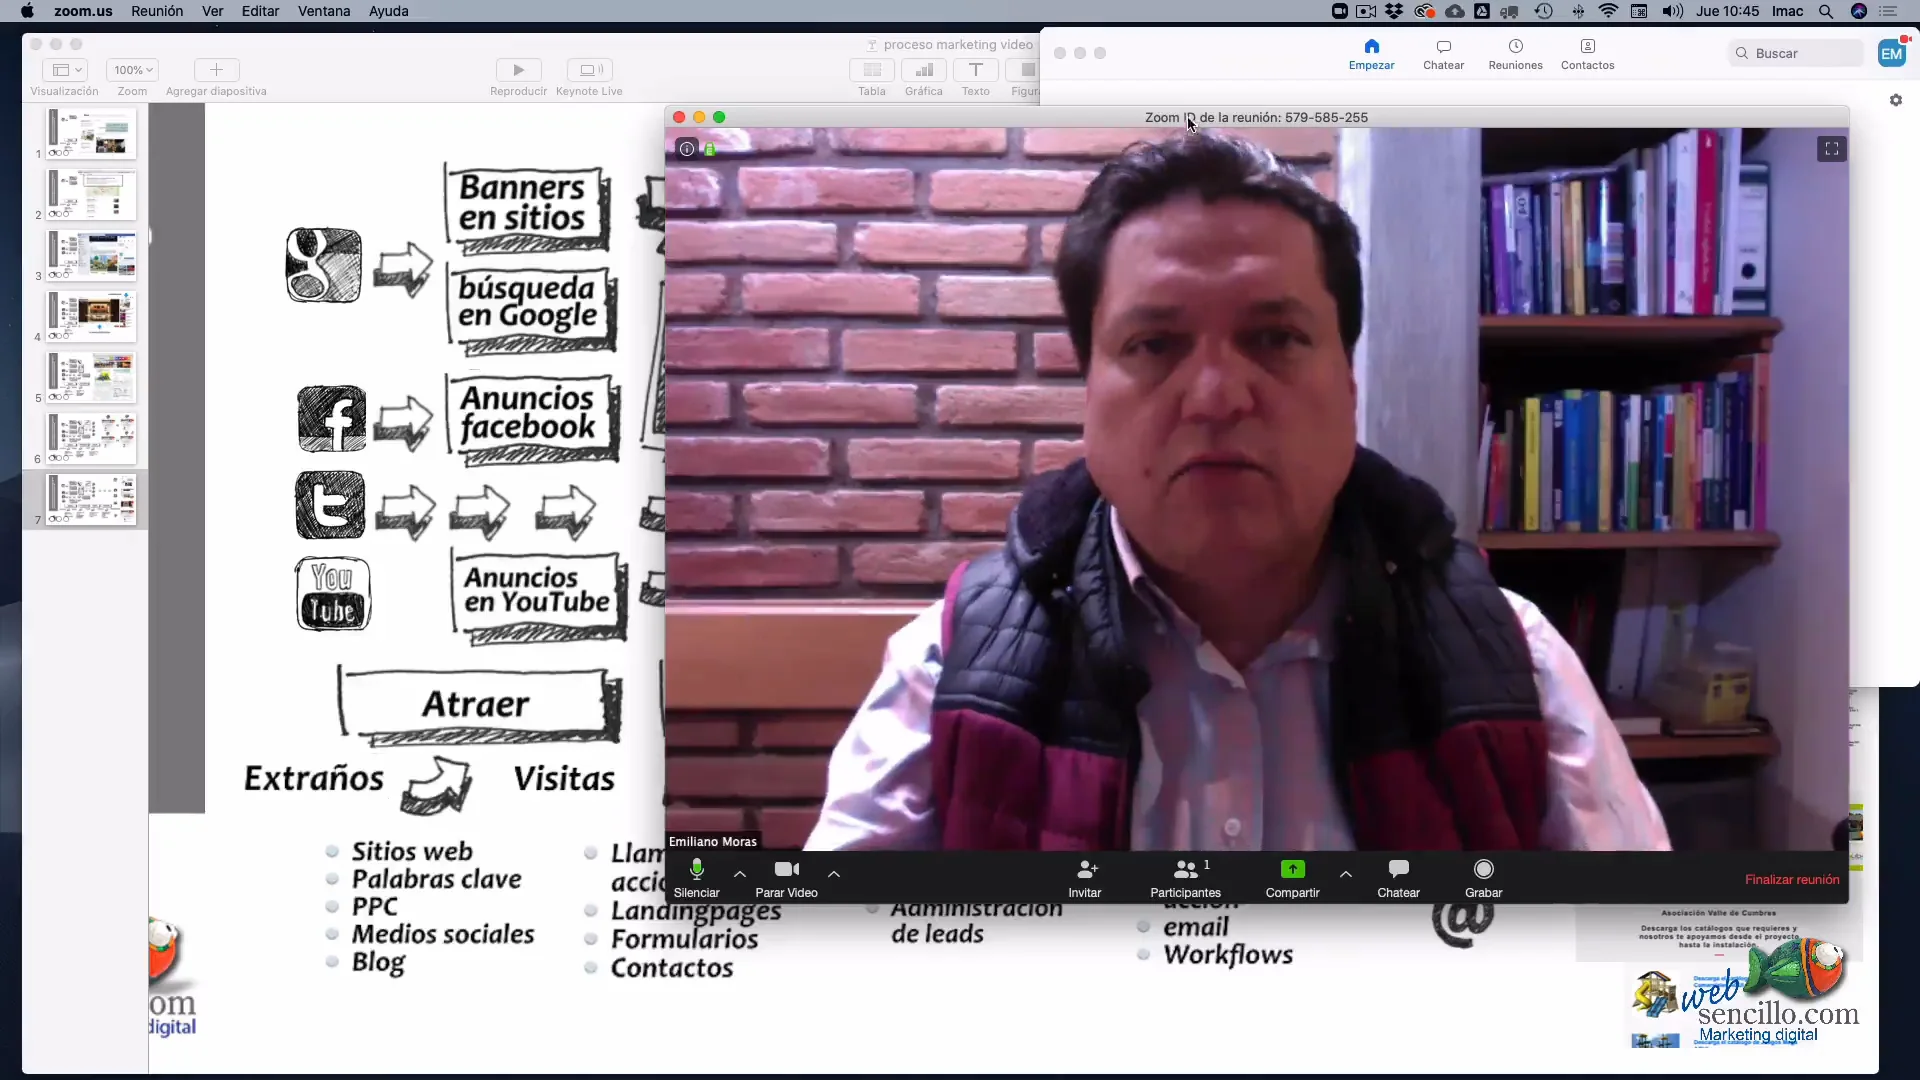Select slide 6 thumbnail in navigator
The height and width of the screenshot is (1080, 1920).
[91, 438]
